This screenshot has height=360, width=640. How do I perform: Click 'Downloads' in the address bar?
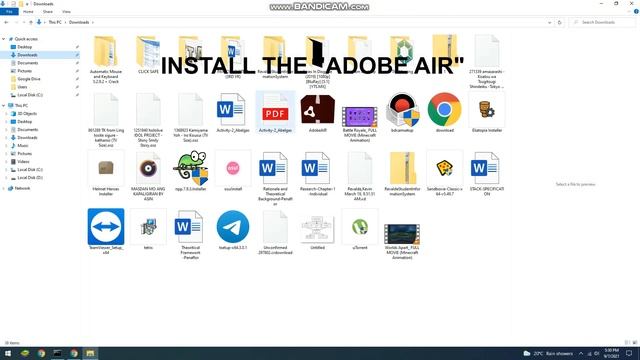79,22
